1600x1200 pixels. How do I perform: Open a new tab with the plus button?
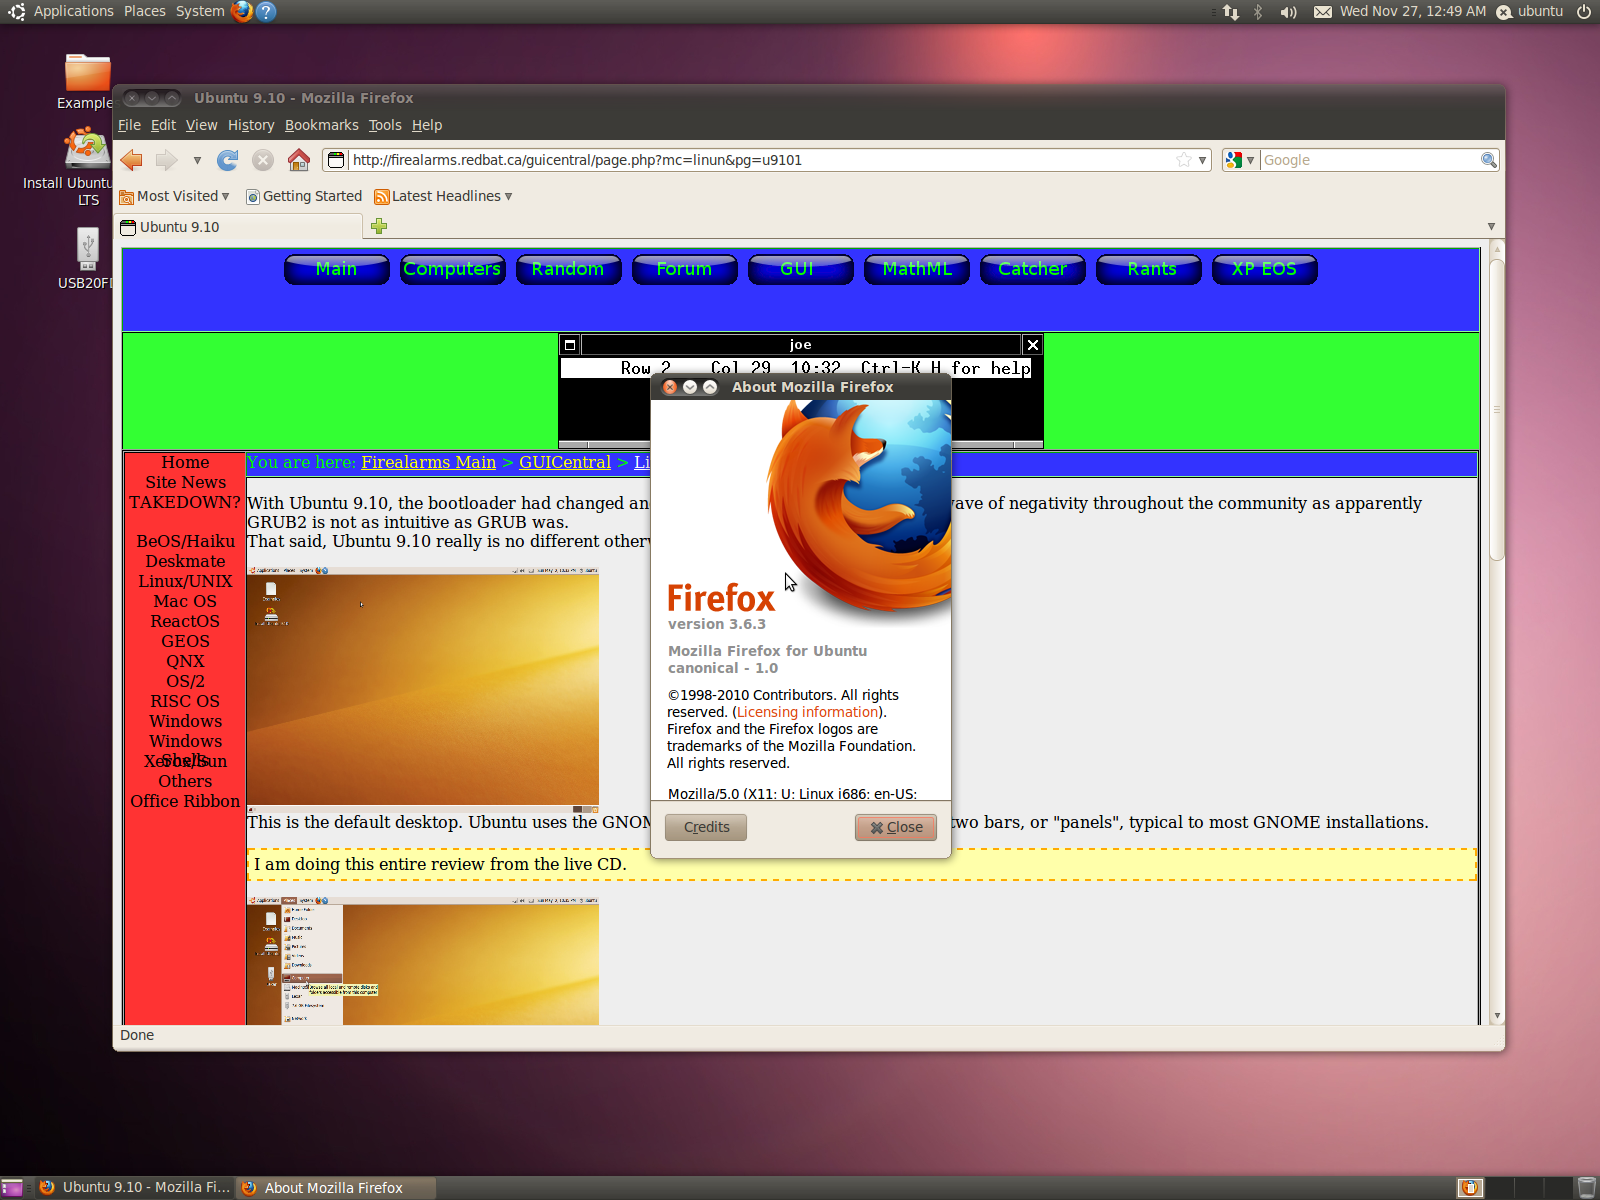(x=379, y=226)
